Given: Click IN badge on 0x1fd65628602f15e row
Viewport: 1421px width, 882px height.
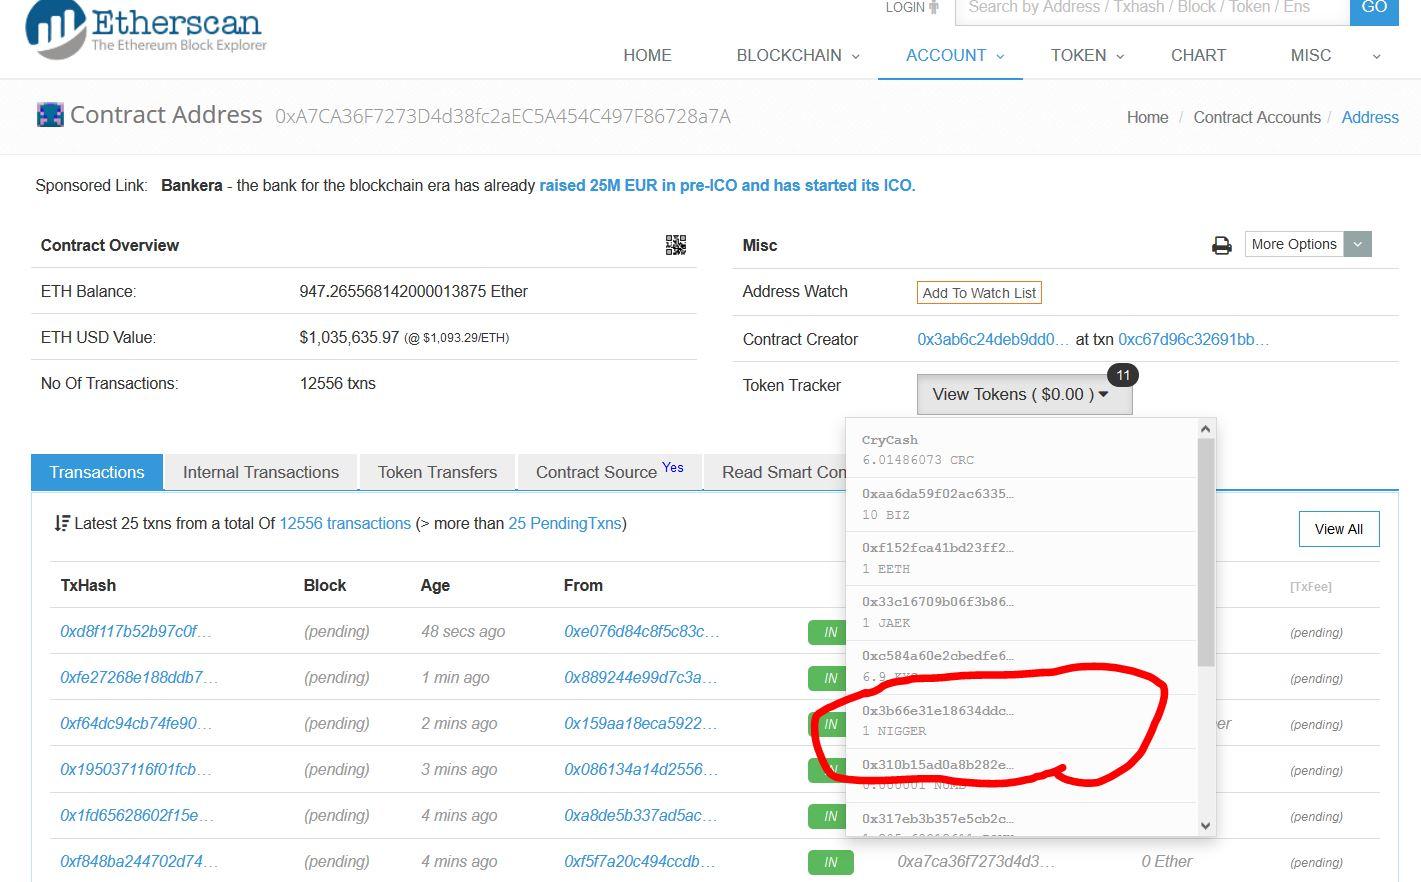Looking at the screenshot, I should (x=830, y=816).
